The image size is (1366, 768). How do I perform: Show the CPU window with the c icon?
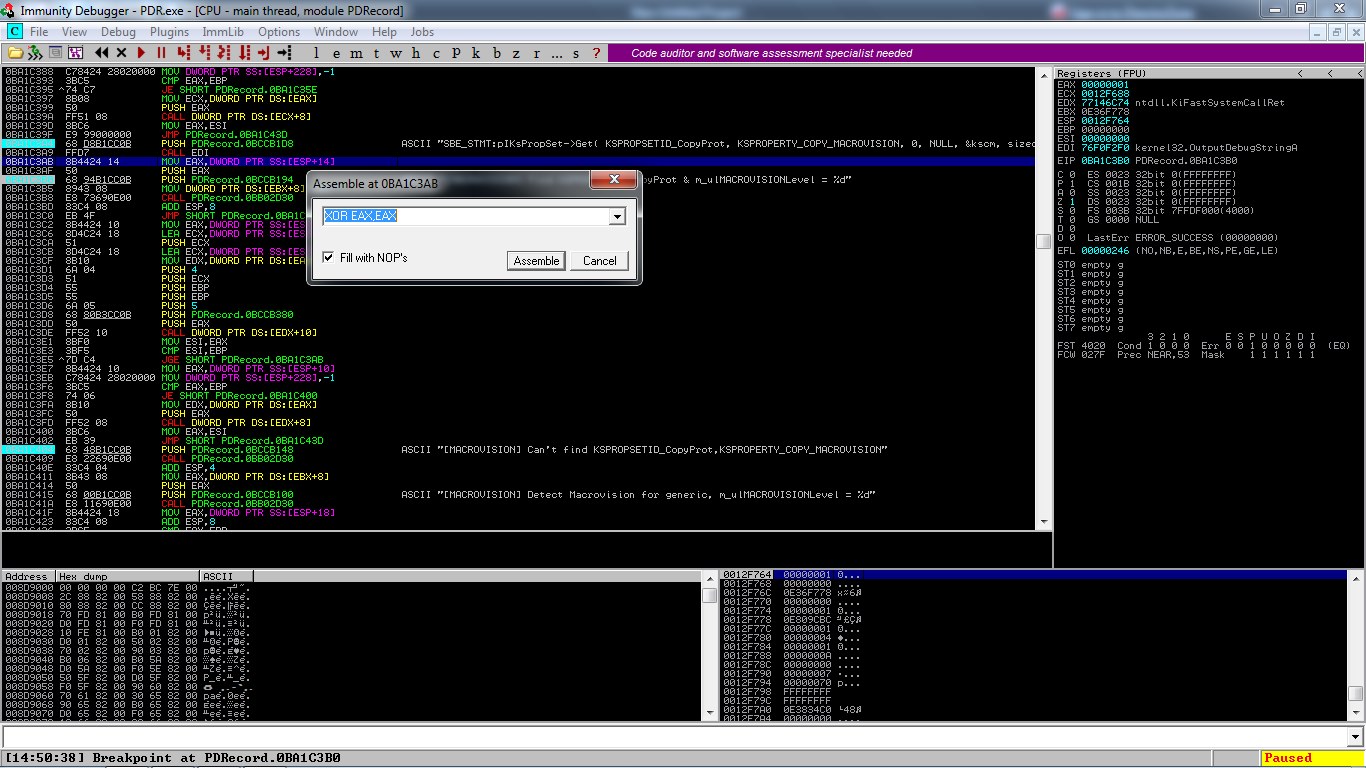437,53
